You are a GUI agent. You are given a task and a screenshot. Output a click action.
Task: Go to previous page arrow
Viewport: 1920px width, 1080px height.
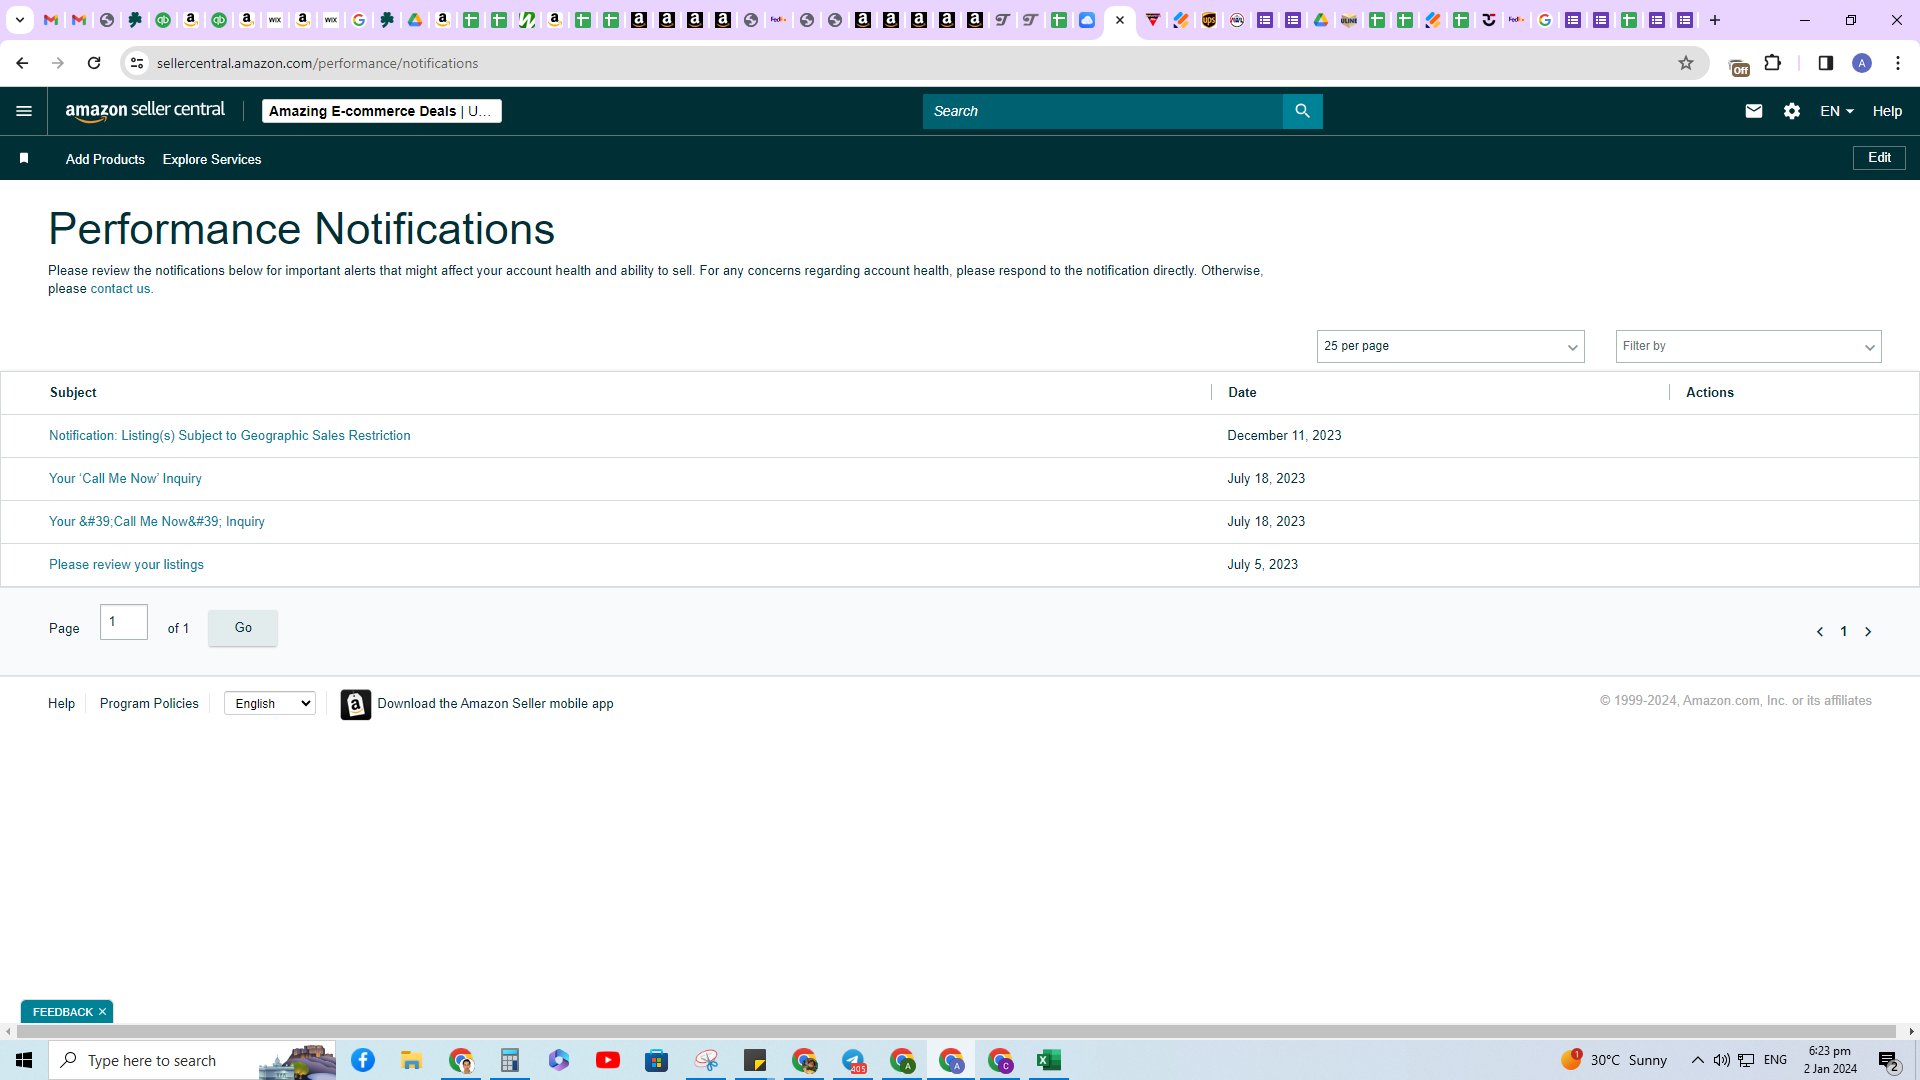[x=1819, y=631]
